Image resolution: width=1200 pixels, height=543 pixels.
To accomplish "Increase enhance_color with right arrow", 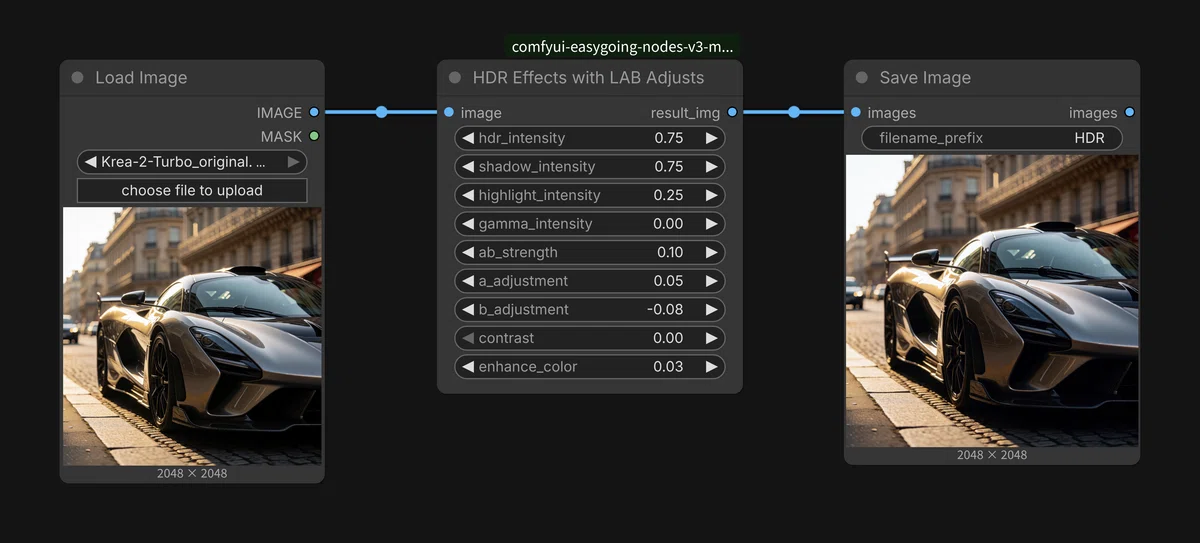I will [711, 367].
